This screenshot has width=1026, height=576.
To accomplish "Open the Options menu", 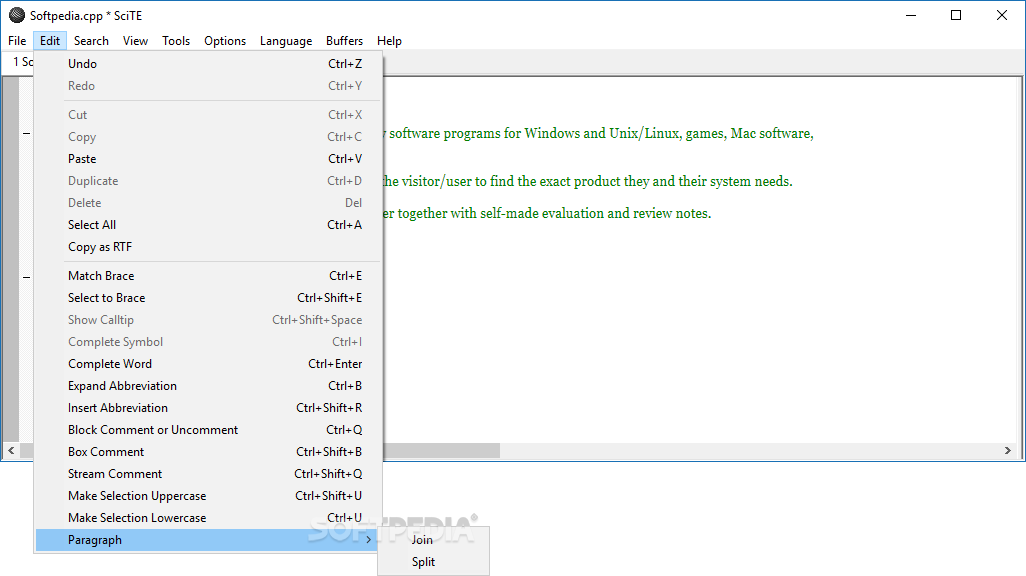I will (x=225, y=41).
